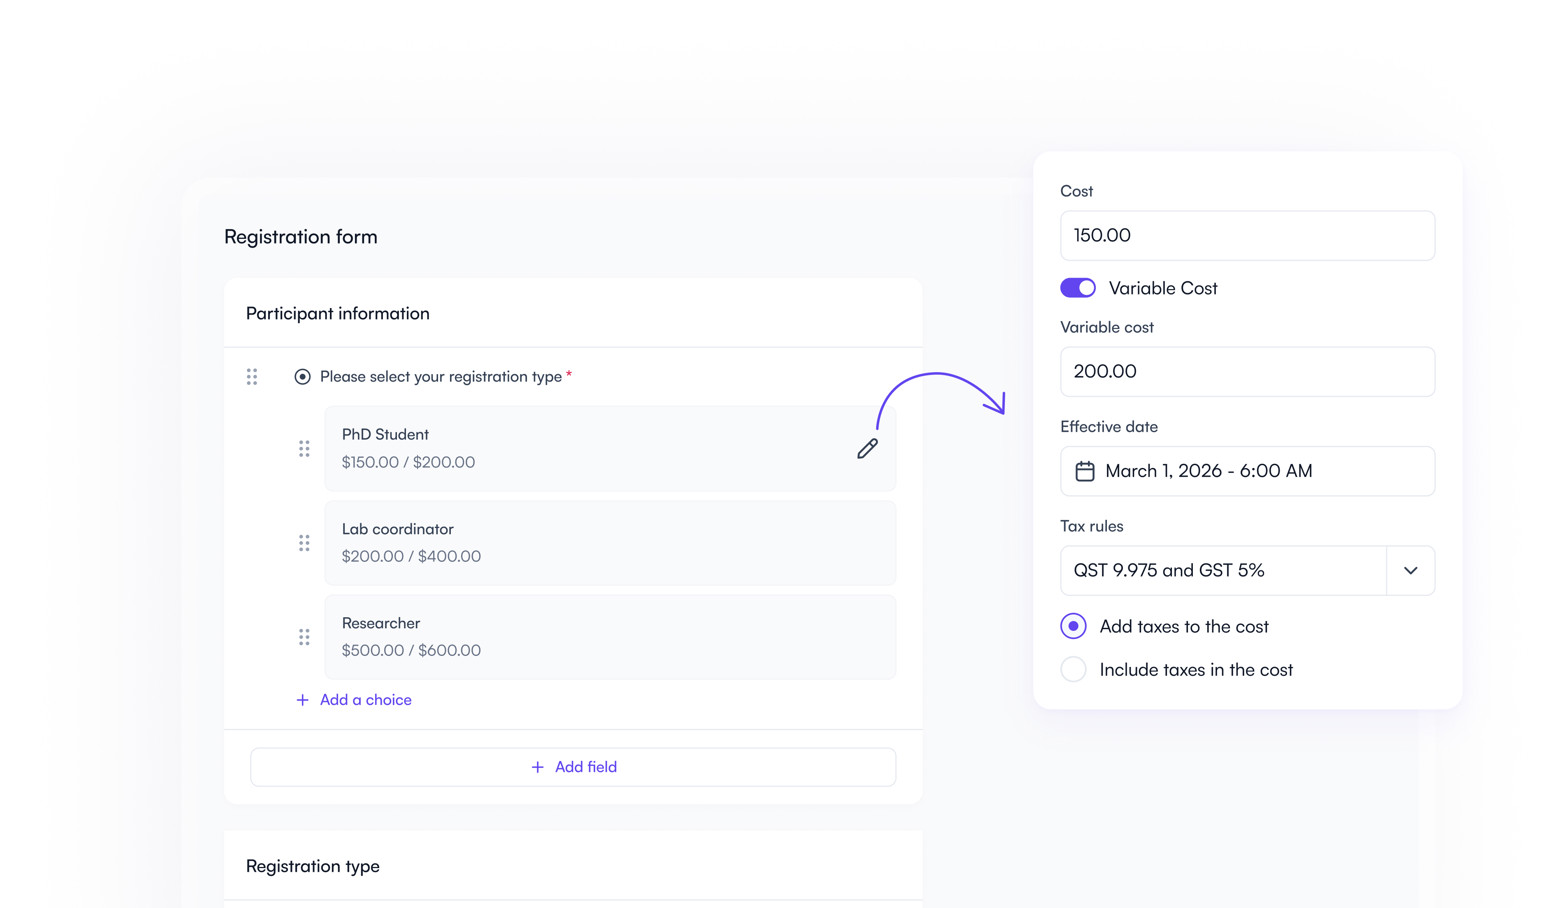Click drag handle beside registration type question
The height and width of the screenshot is (908, 1561).
(x=252, y=377)
